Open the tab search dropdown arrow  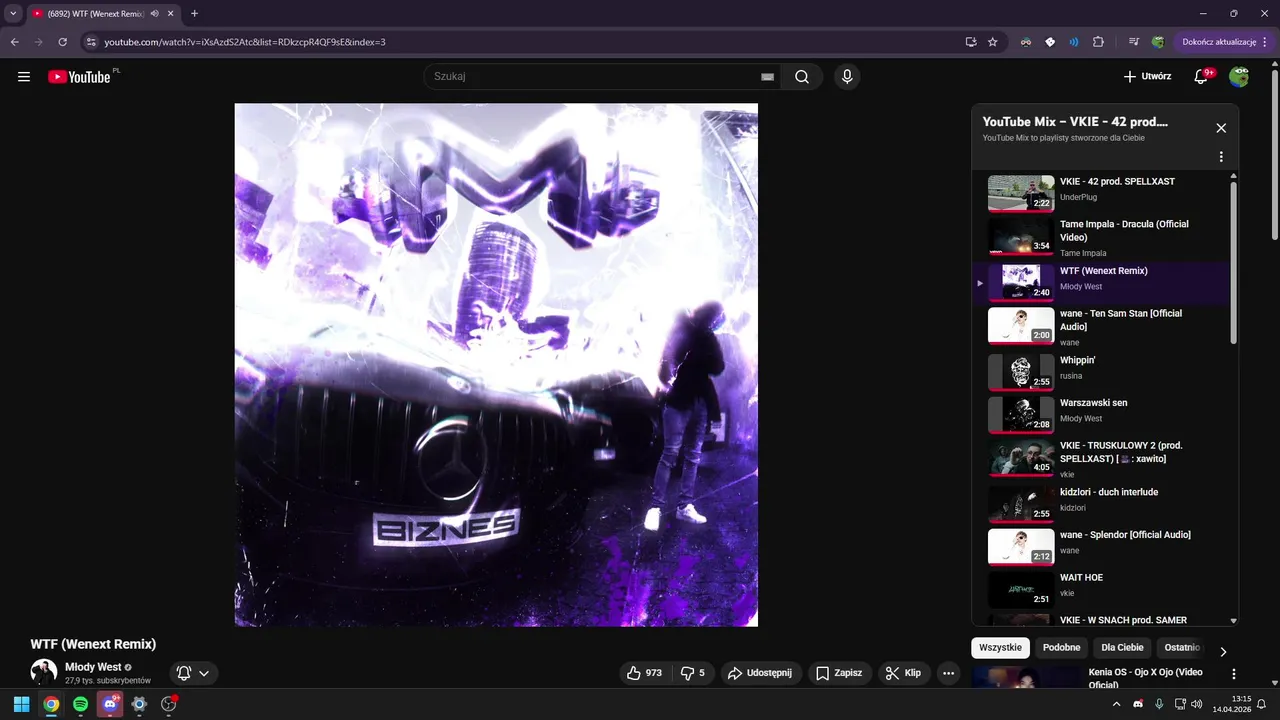click(x=13, y=14)
